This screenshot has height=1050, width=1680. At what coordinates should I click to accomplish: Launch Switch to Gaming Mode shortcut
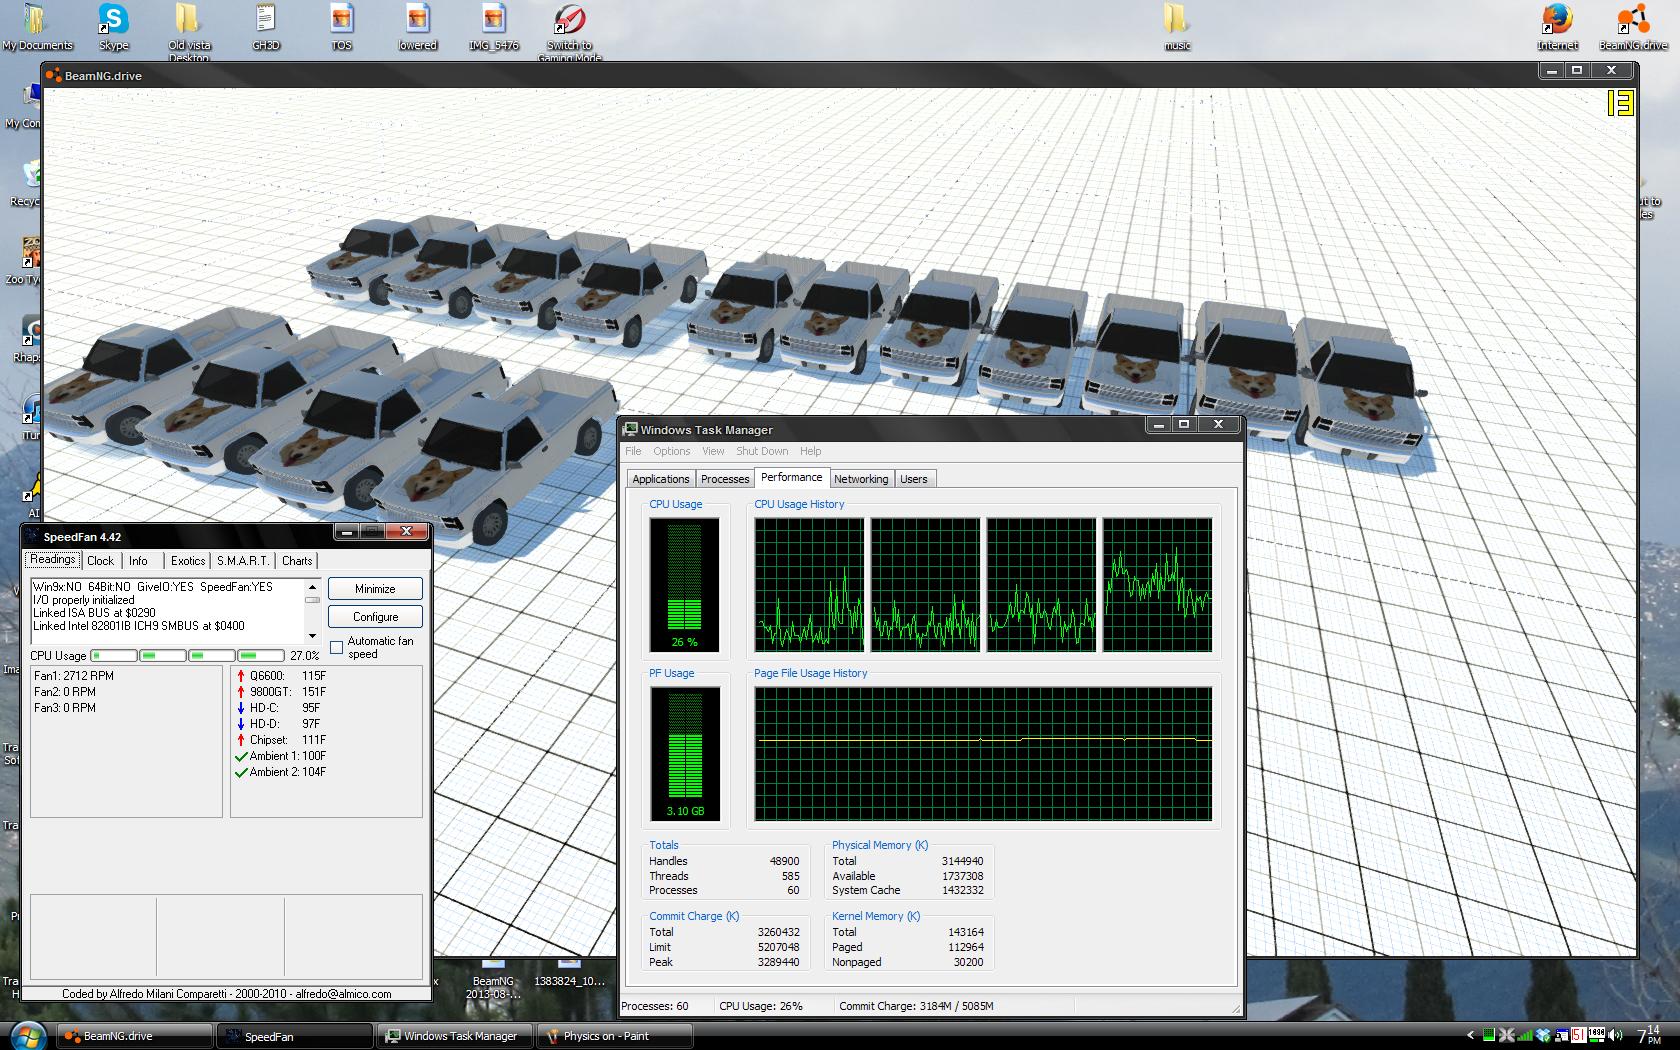click(569, 32)
